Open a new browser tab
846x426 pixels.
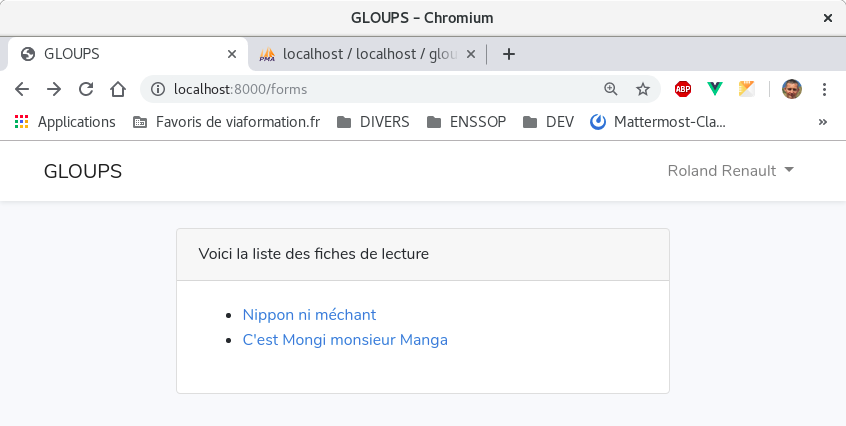[x=509, y=54]
